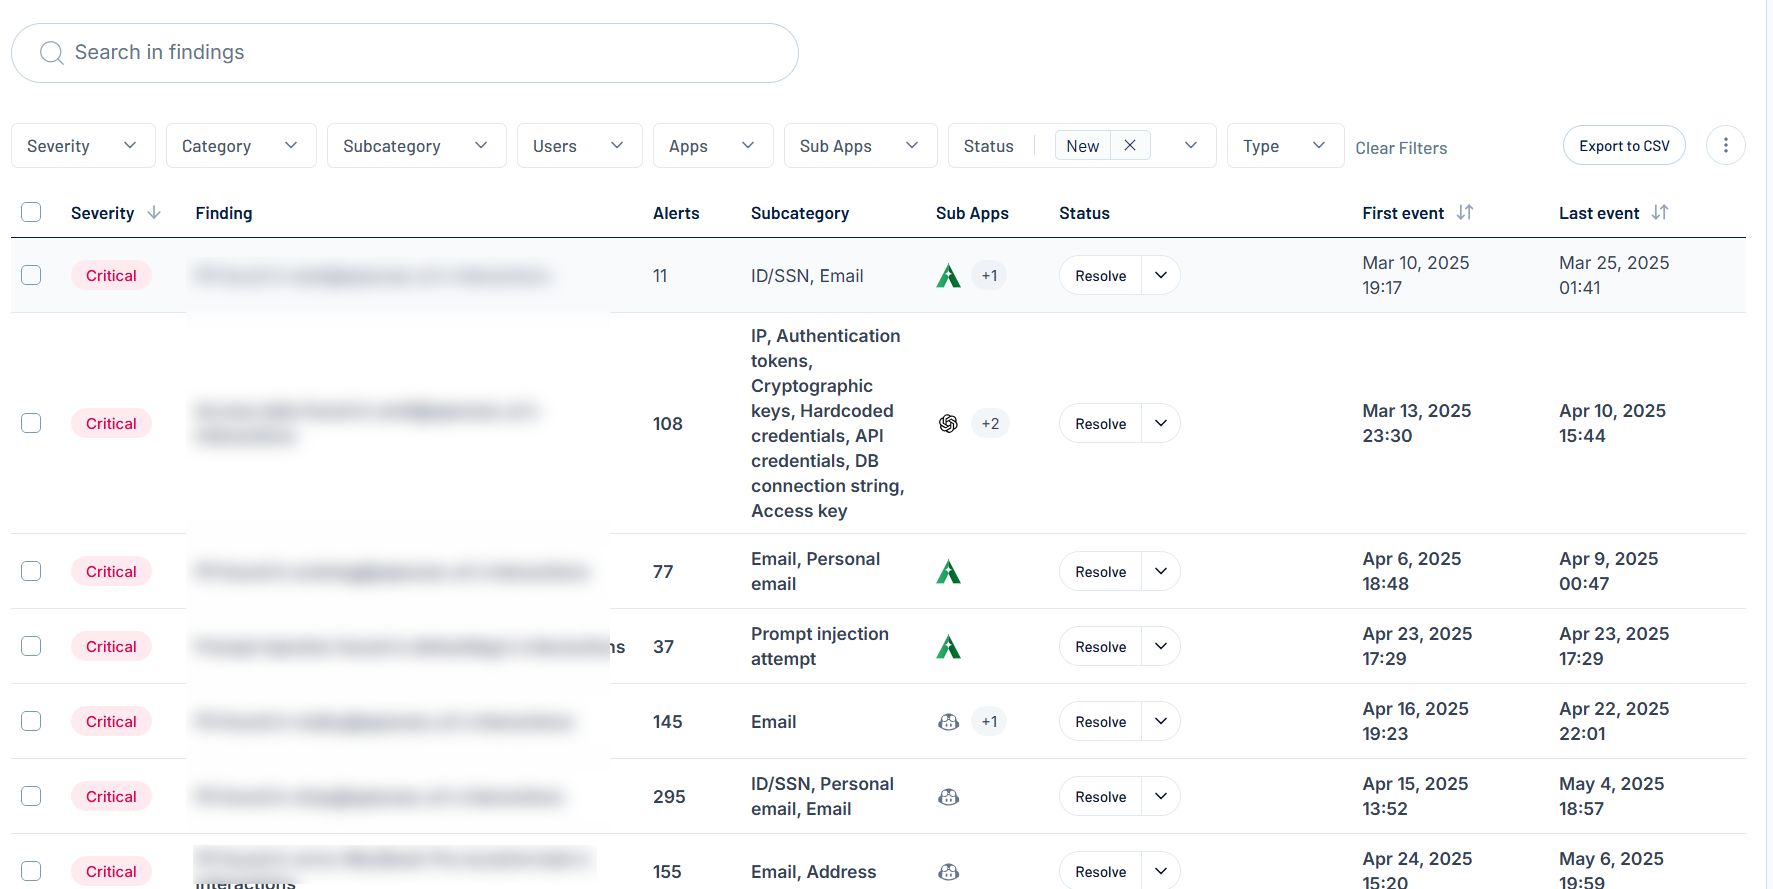Click the ChatGPT sub app icon
This screenshot has height=889, width=1773.
[948, 424]
